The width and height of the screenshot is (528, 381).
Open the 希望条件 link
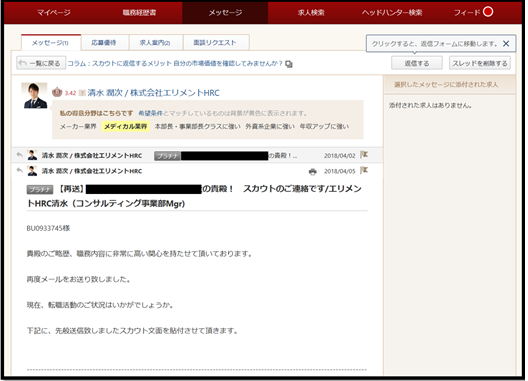click(x=150, y=113)
